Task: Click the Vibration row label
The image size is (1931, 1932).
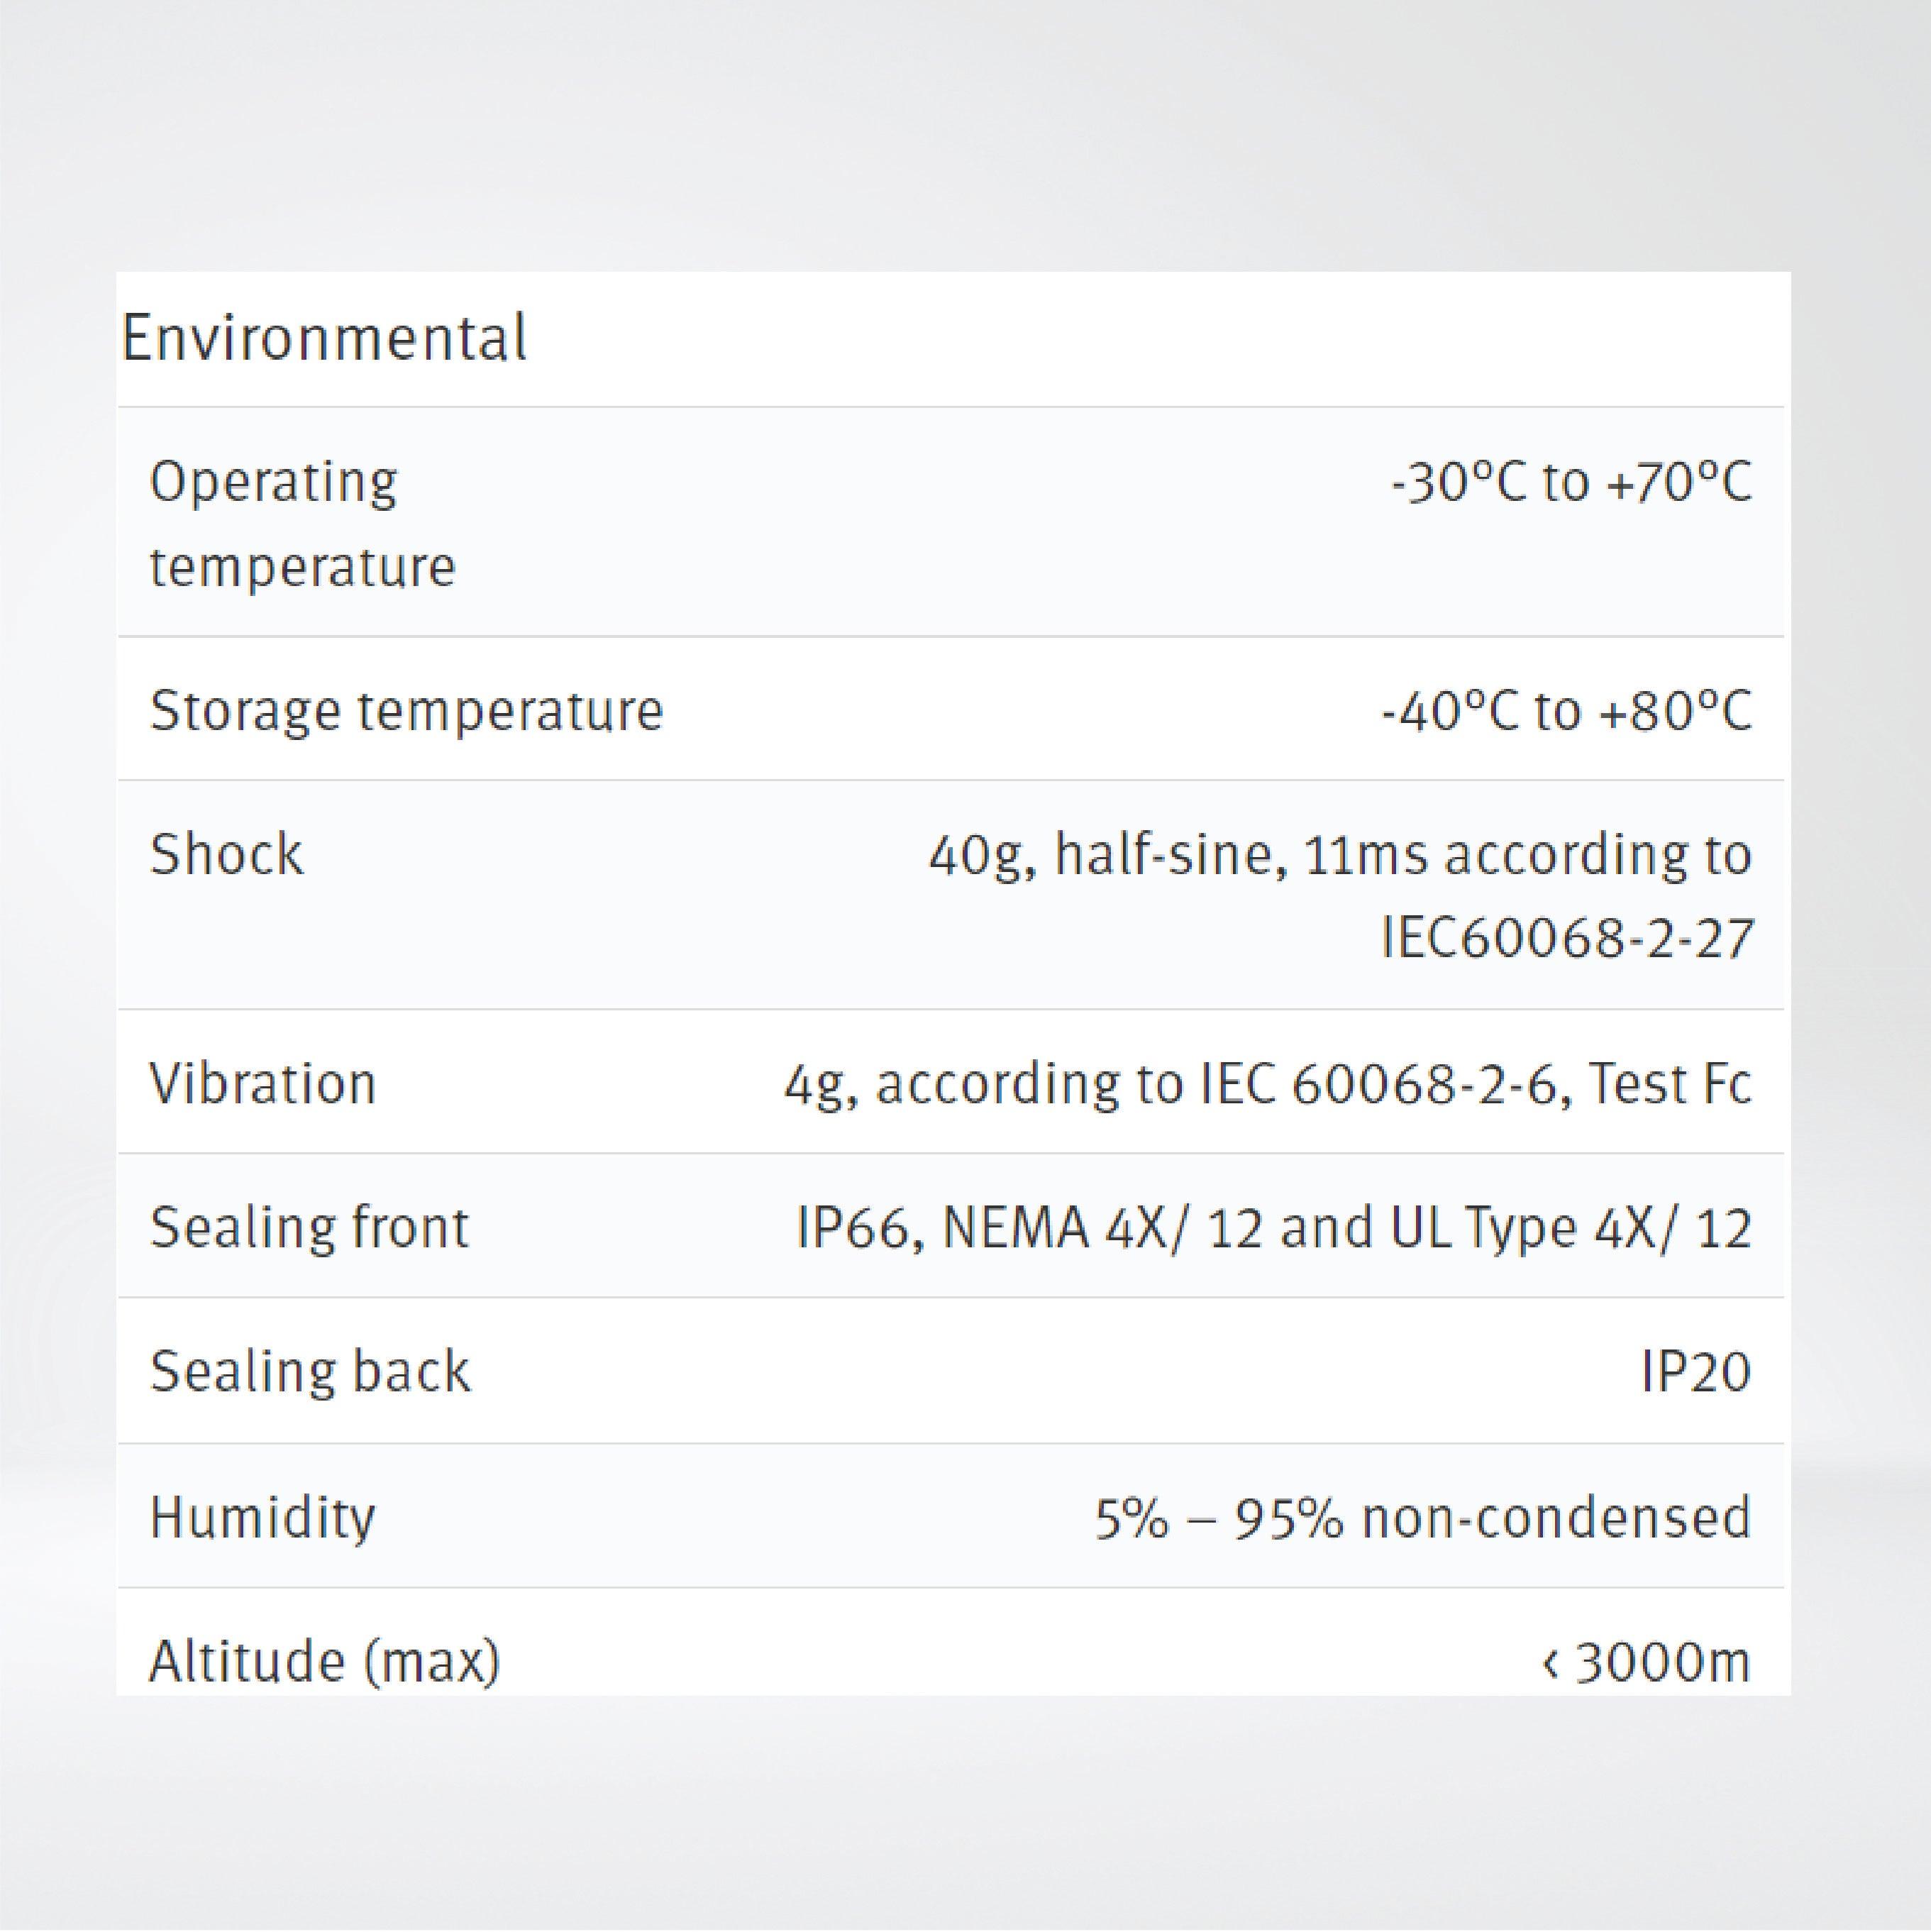Action: tap(263, 1083)
